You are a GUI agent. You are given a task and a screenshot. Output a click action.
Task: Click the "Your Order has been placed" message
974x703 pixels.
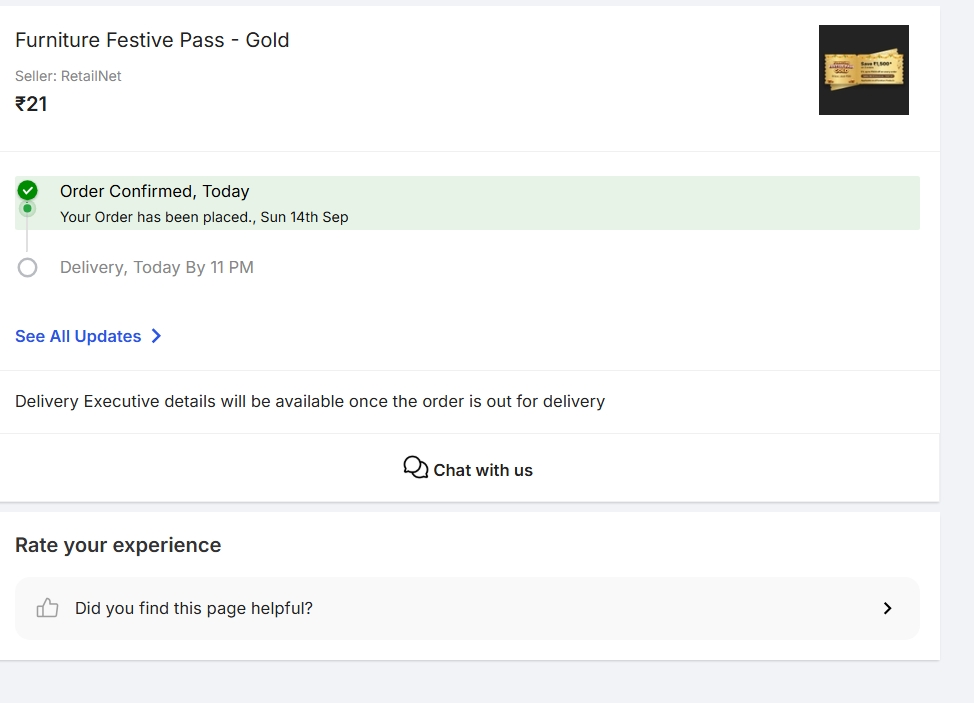204,217
